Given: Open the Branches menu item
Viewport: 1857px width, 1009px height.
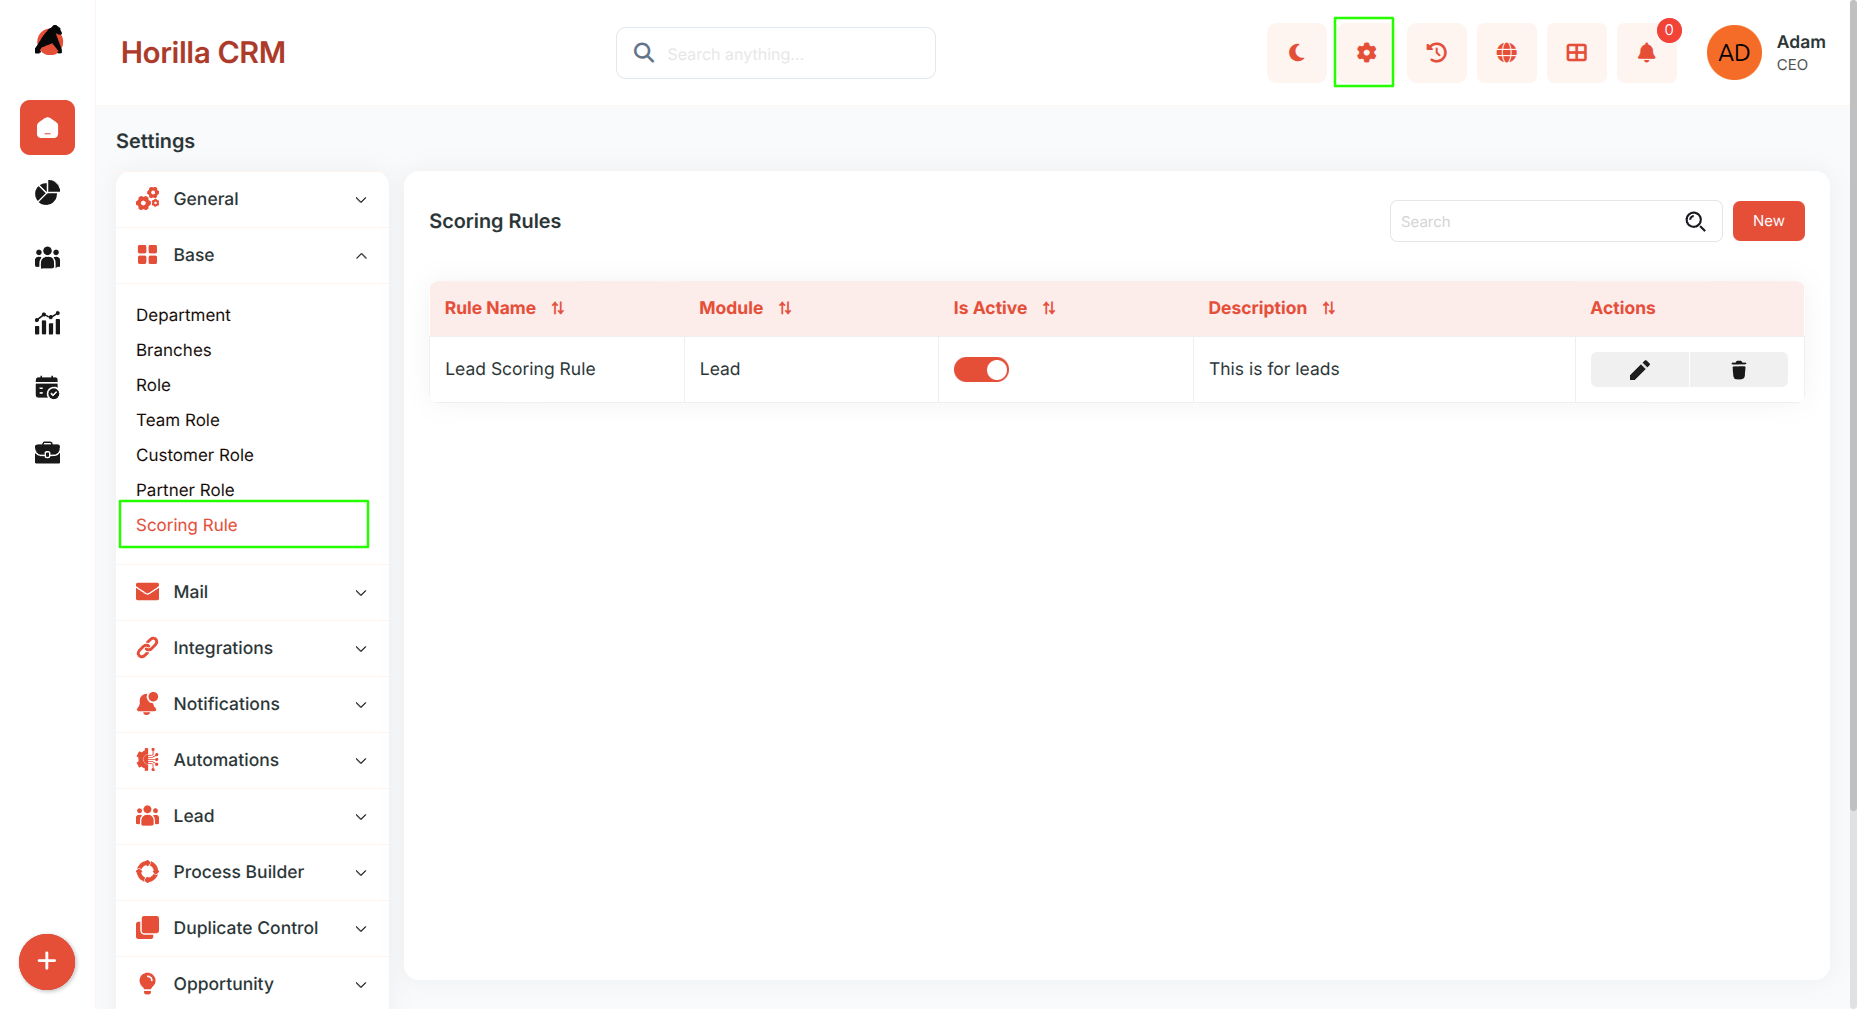Looking at the screenshot, I should (x=174, y=350).
